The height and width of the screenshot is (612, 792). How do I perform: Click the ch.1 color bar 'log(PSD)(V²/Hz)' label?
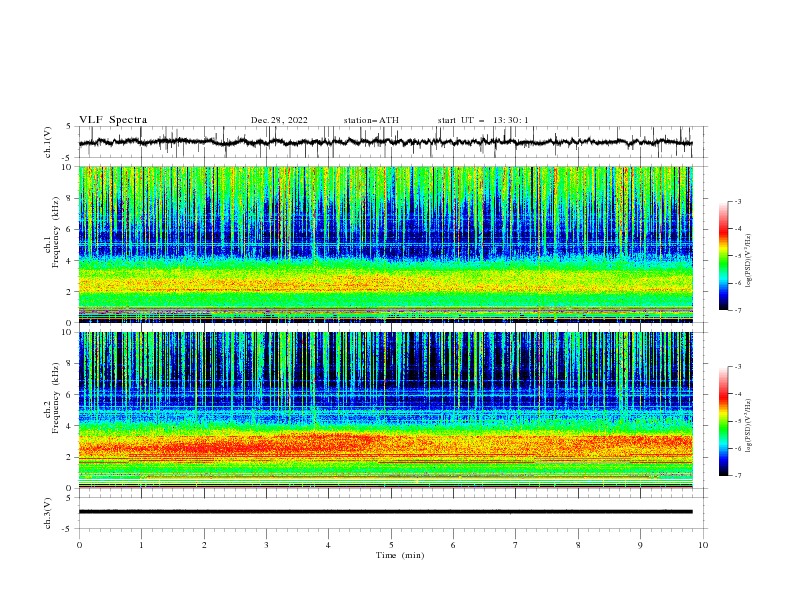[749, 261]
